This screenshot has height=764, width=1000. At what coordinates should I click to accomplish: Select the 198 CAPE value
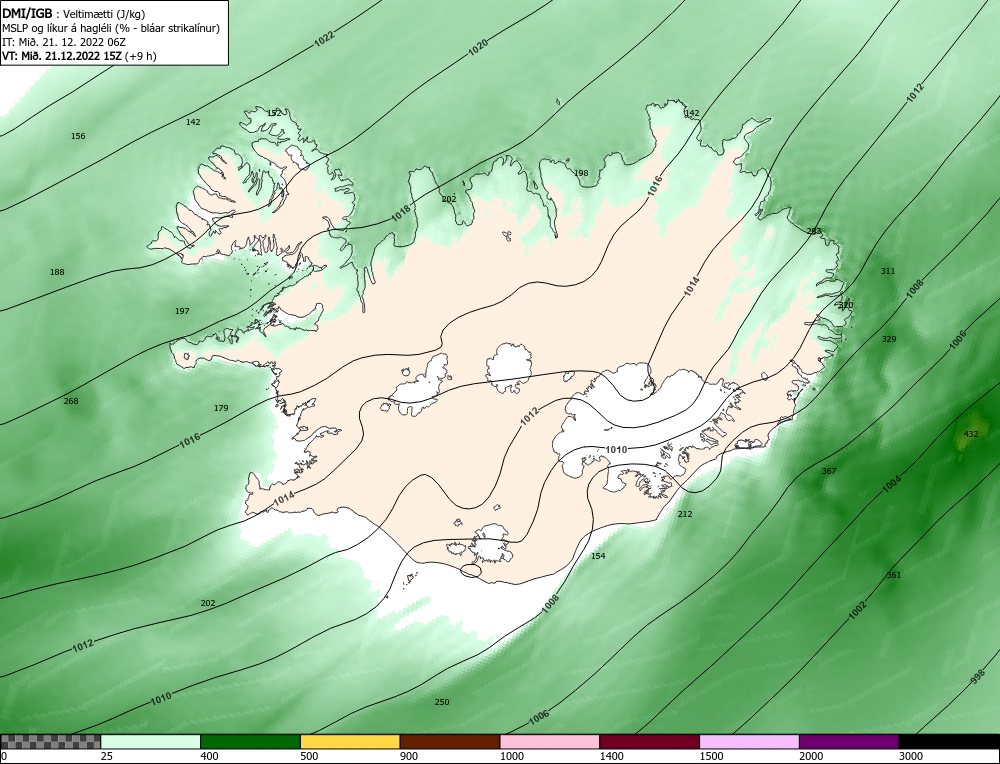tap(581, 173)
